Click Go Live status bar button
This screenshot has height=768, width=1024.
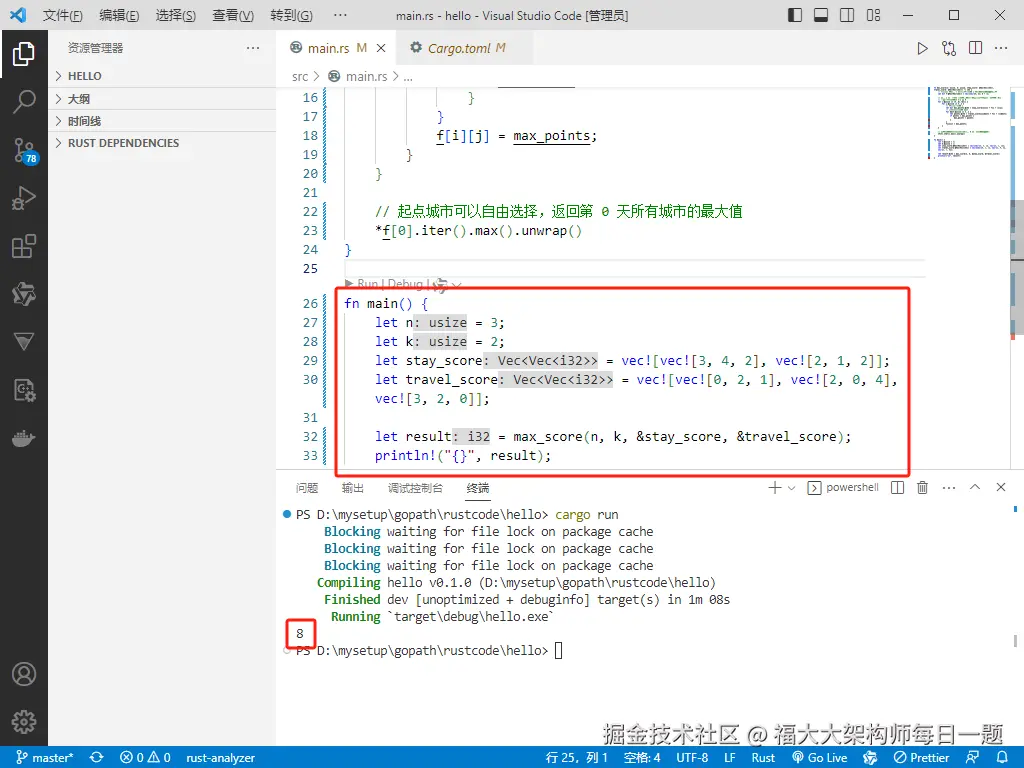[820, 758]
